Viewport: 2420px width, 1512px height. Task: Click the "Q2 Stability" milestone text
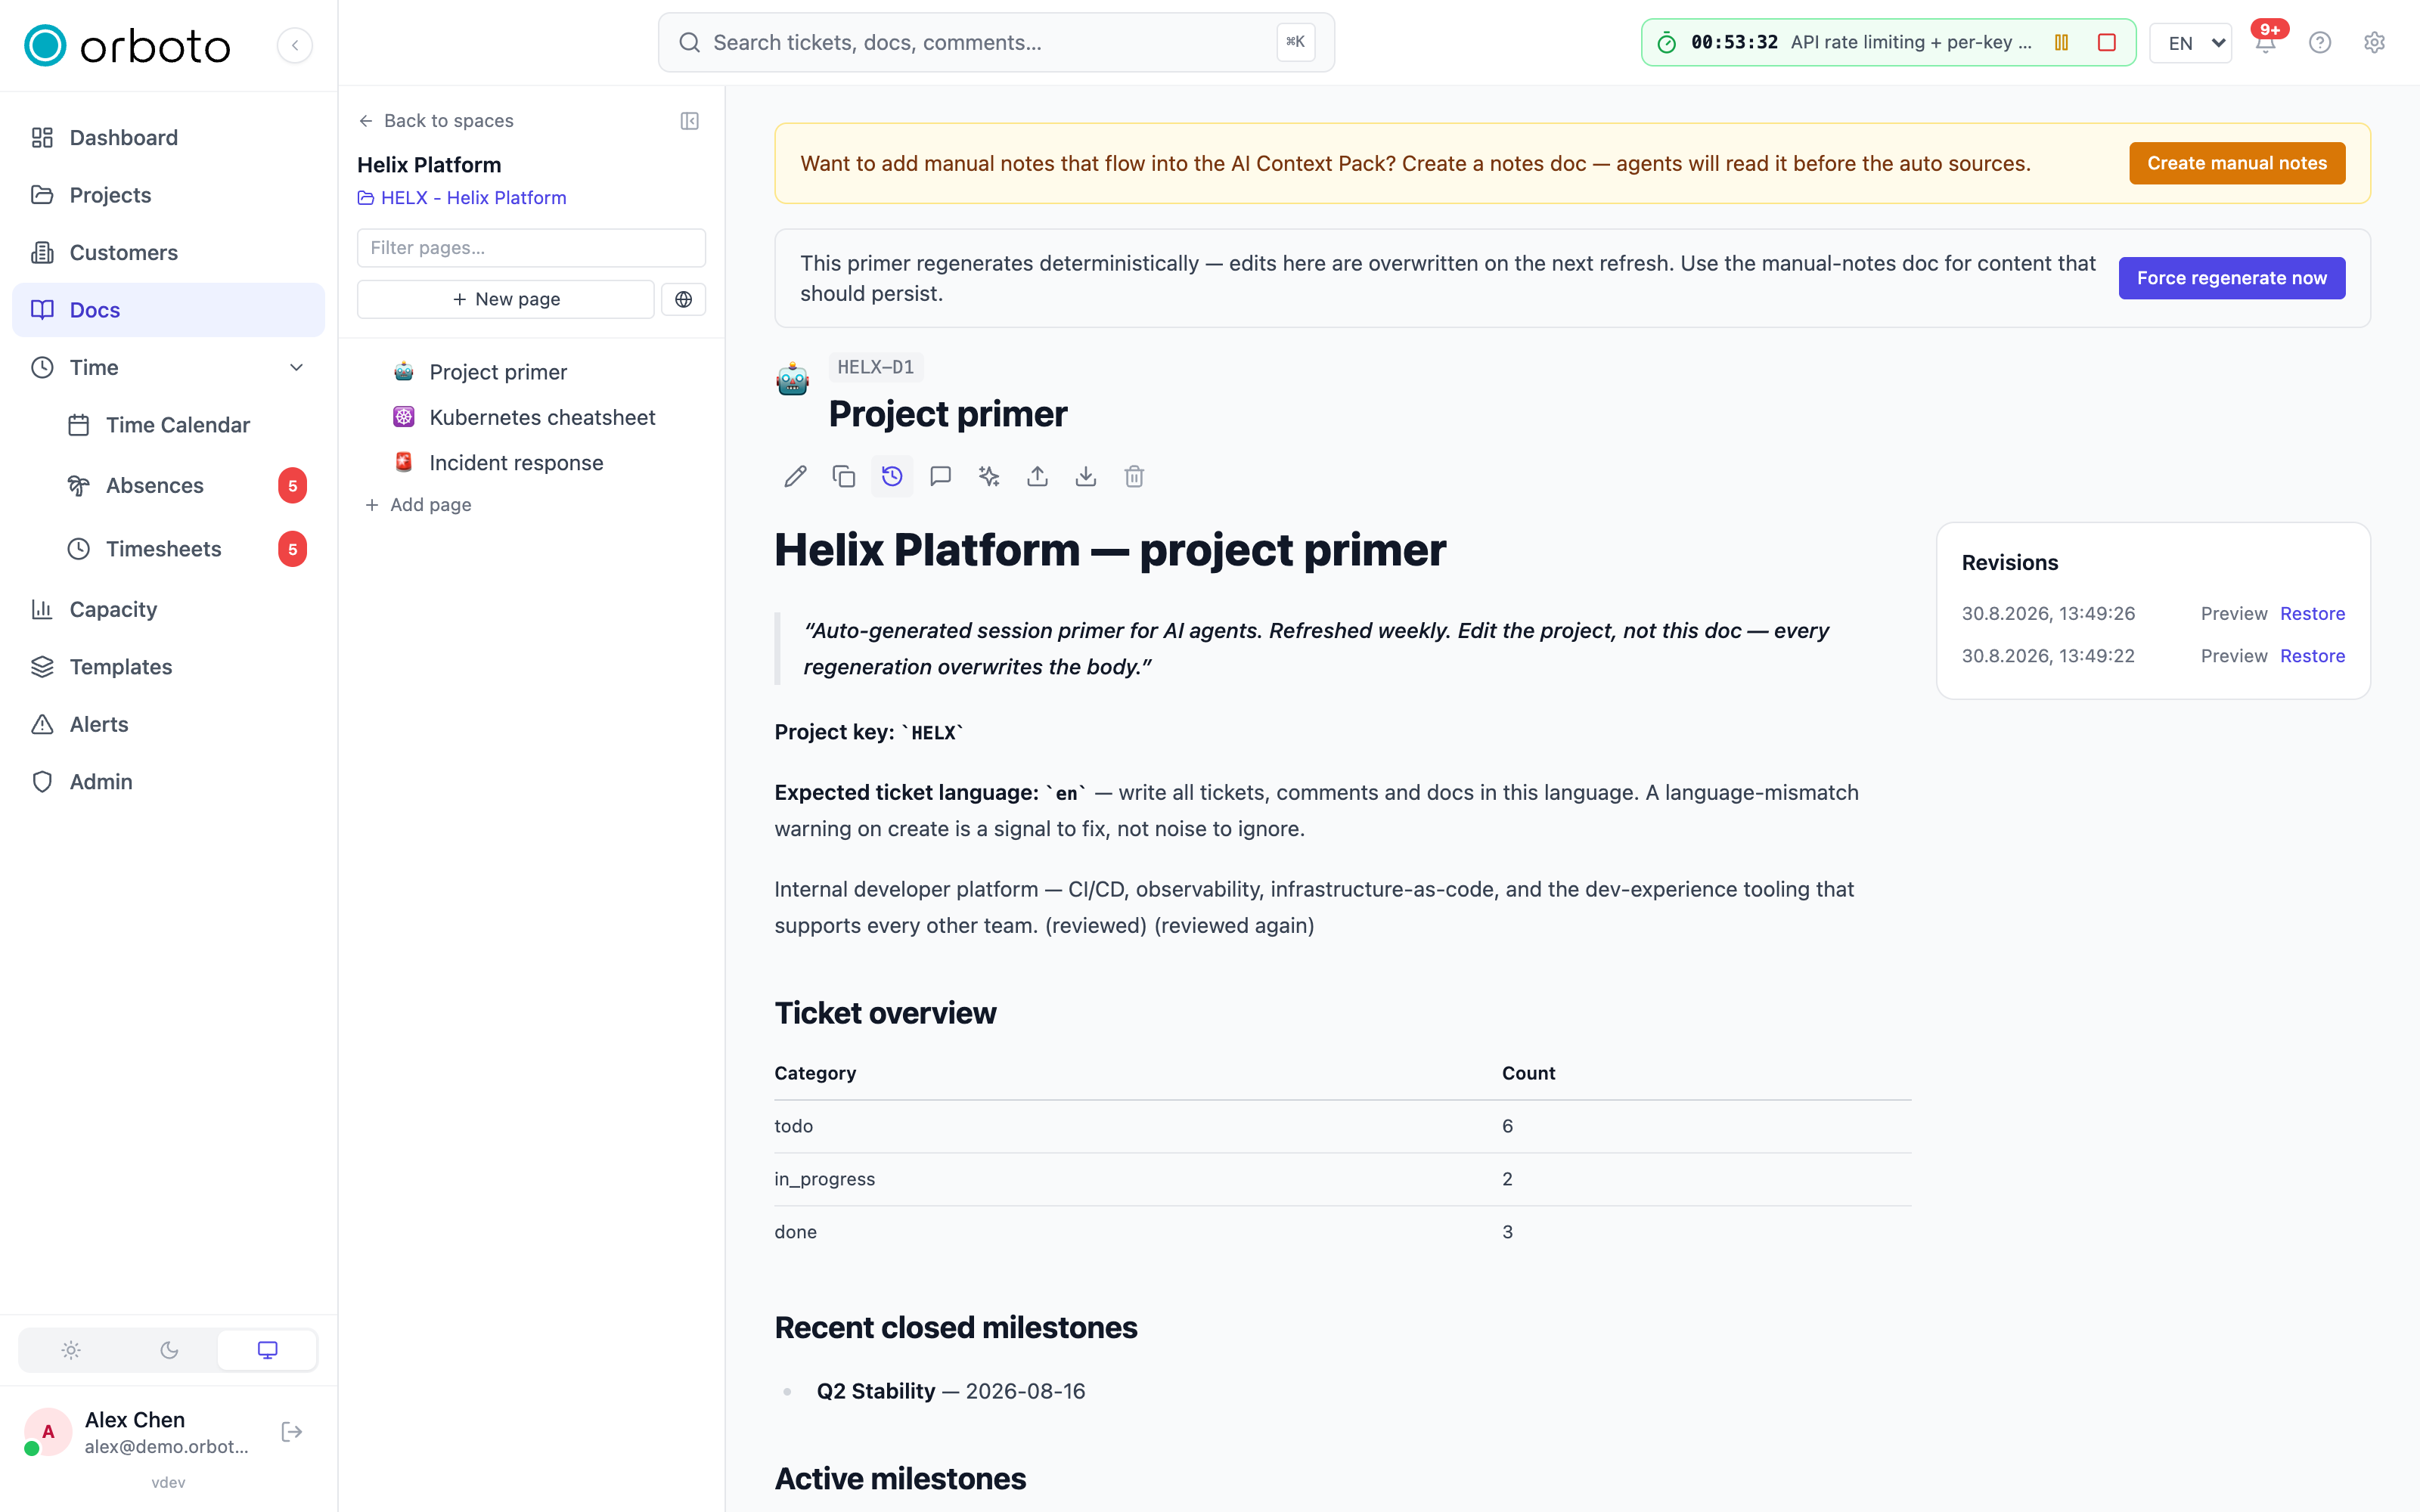click(x=876, y=1391)
